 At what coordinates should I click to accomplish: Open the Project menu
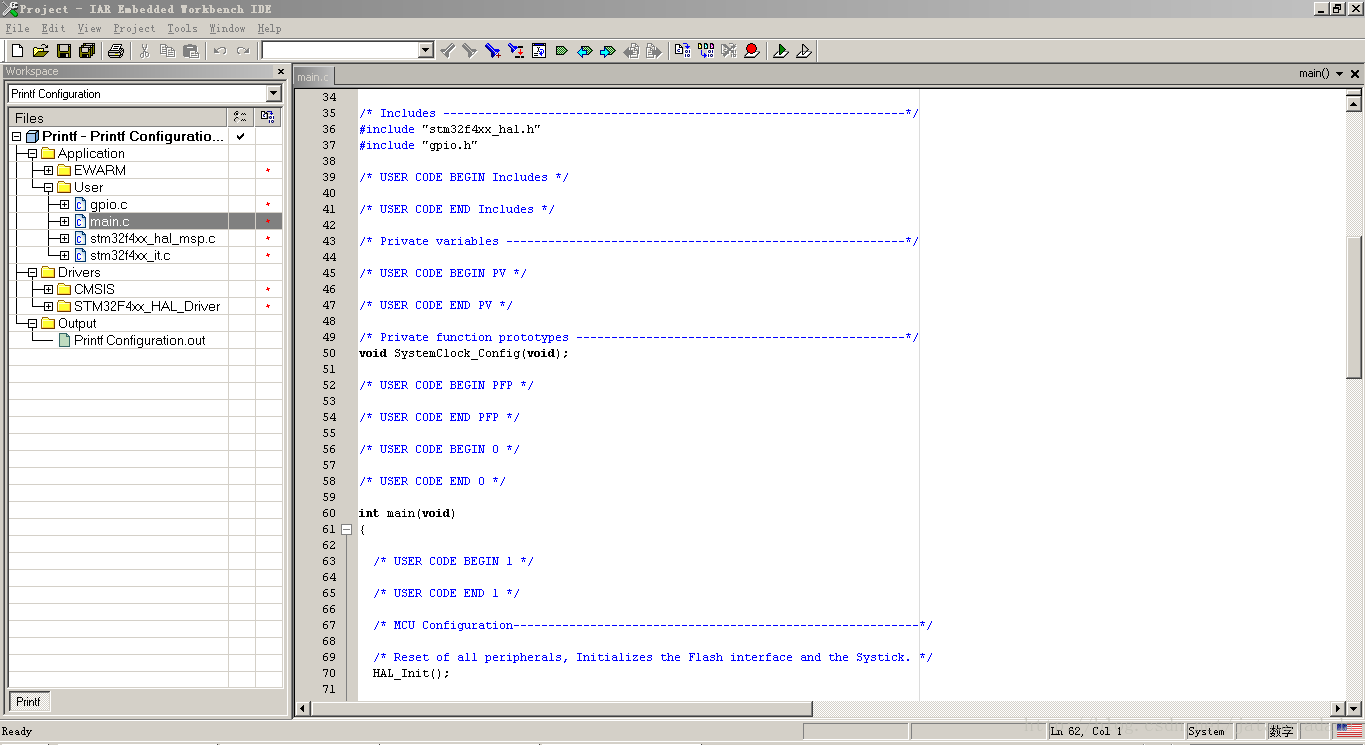click(x=134, y=28)
